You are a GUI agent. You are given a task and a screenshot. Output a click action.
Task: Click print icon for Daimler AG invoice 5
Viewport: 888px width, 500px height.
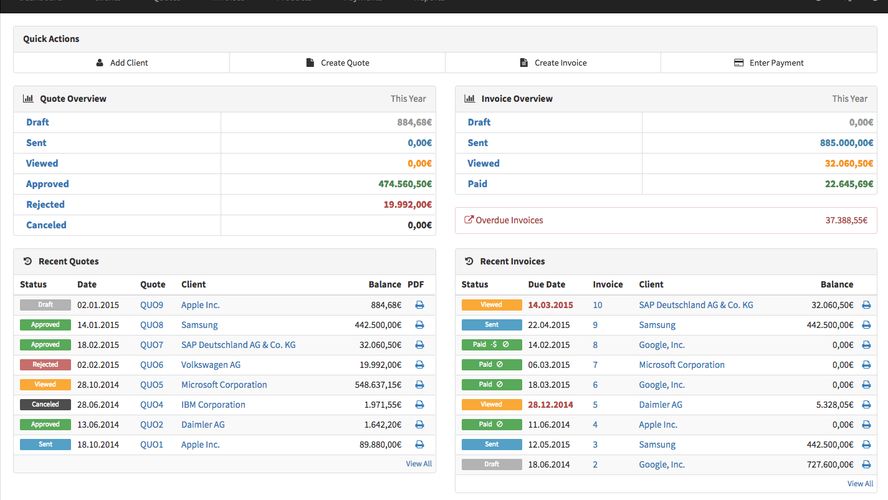(x=866, y=405)
